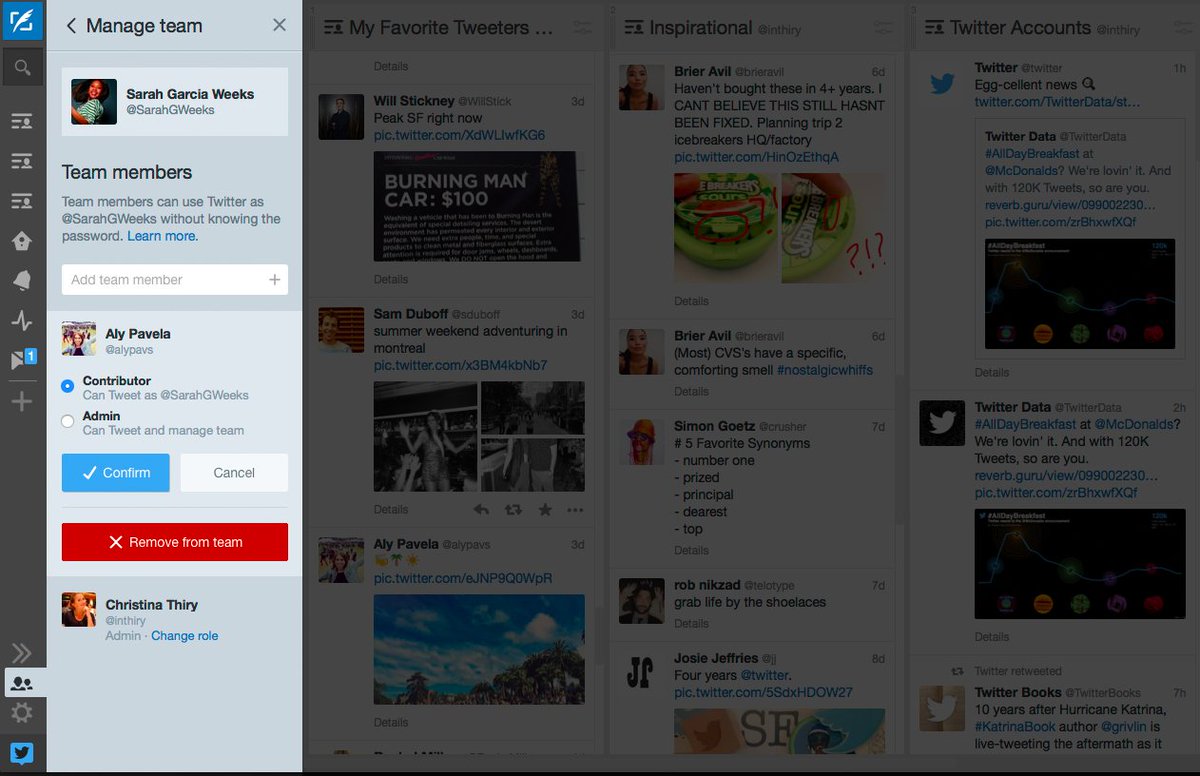1200x776 pixels.
Task: Open Aly Pavela's palm tree photo
Action: [x=479, y=649]
